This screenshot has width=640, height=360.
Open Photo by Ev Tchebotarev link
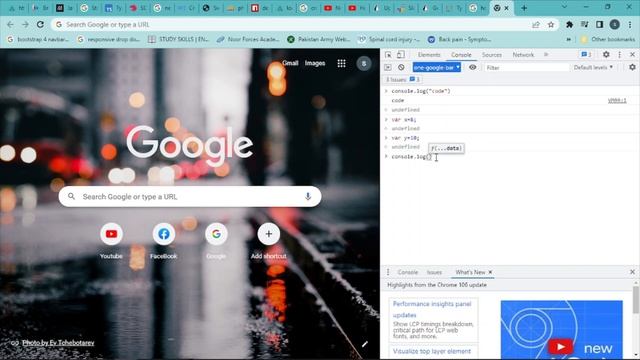[58, 343]
